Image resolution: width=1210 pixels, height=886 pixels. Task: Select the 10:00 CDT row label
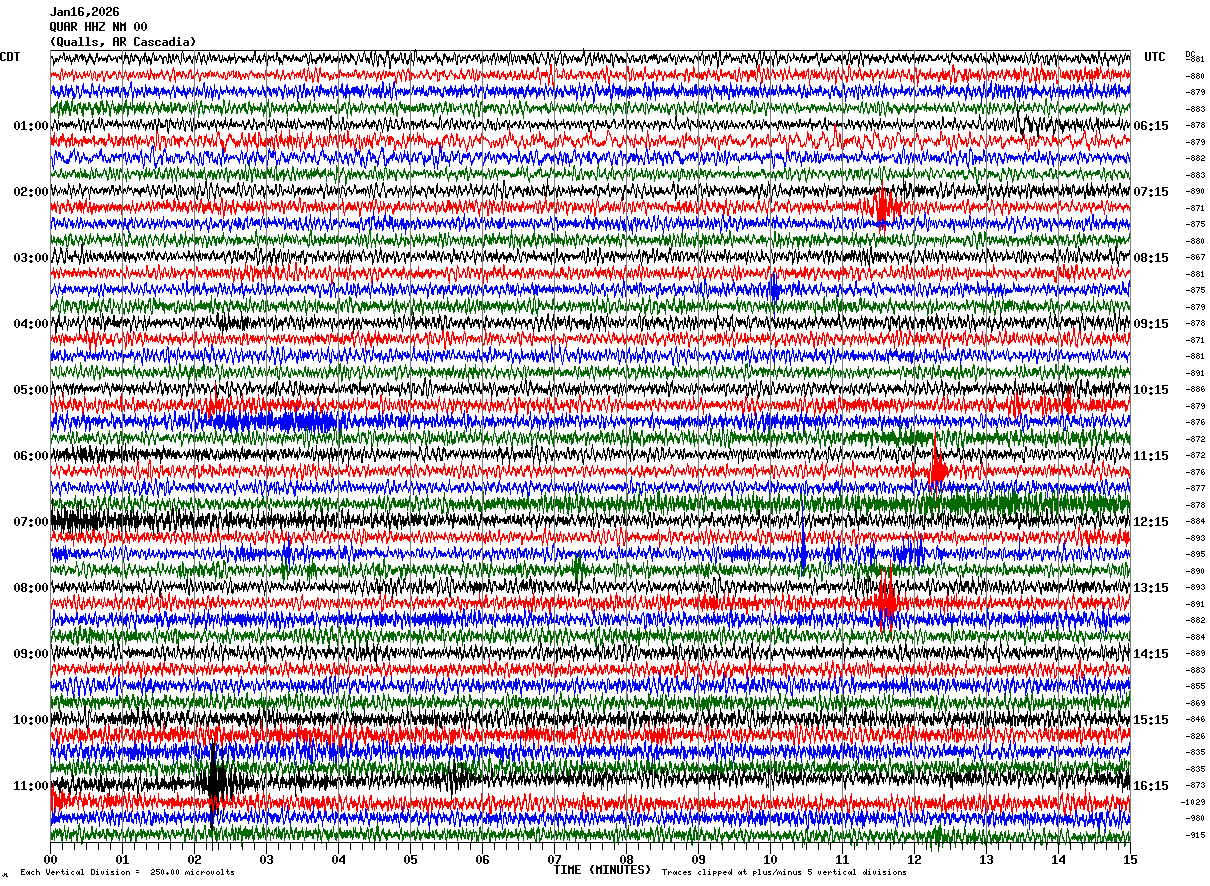pyautogui.click(x=30, y=720)
